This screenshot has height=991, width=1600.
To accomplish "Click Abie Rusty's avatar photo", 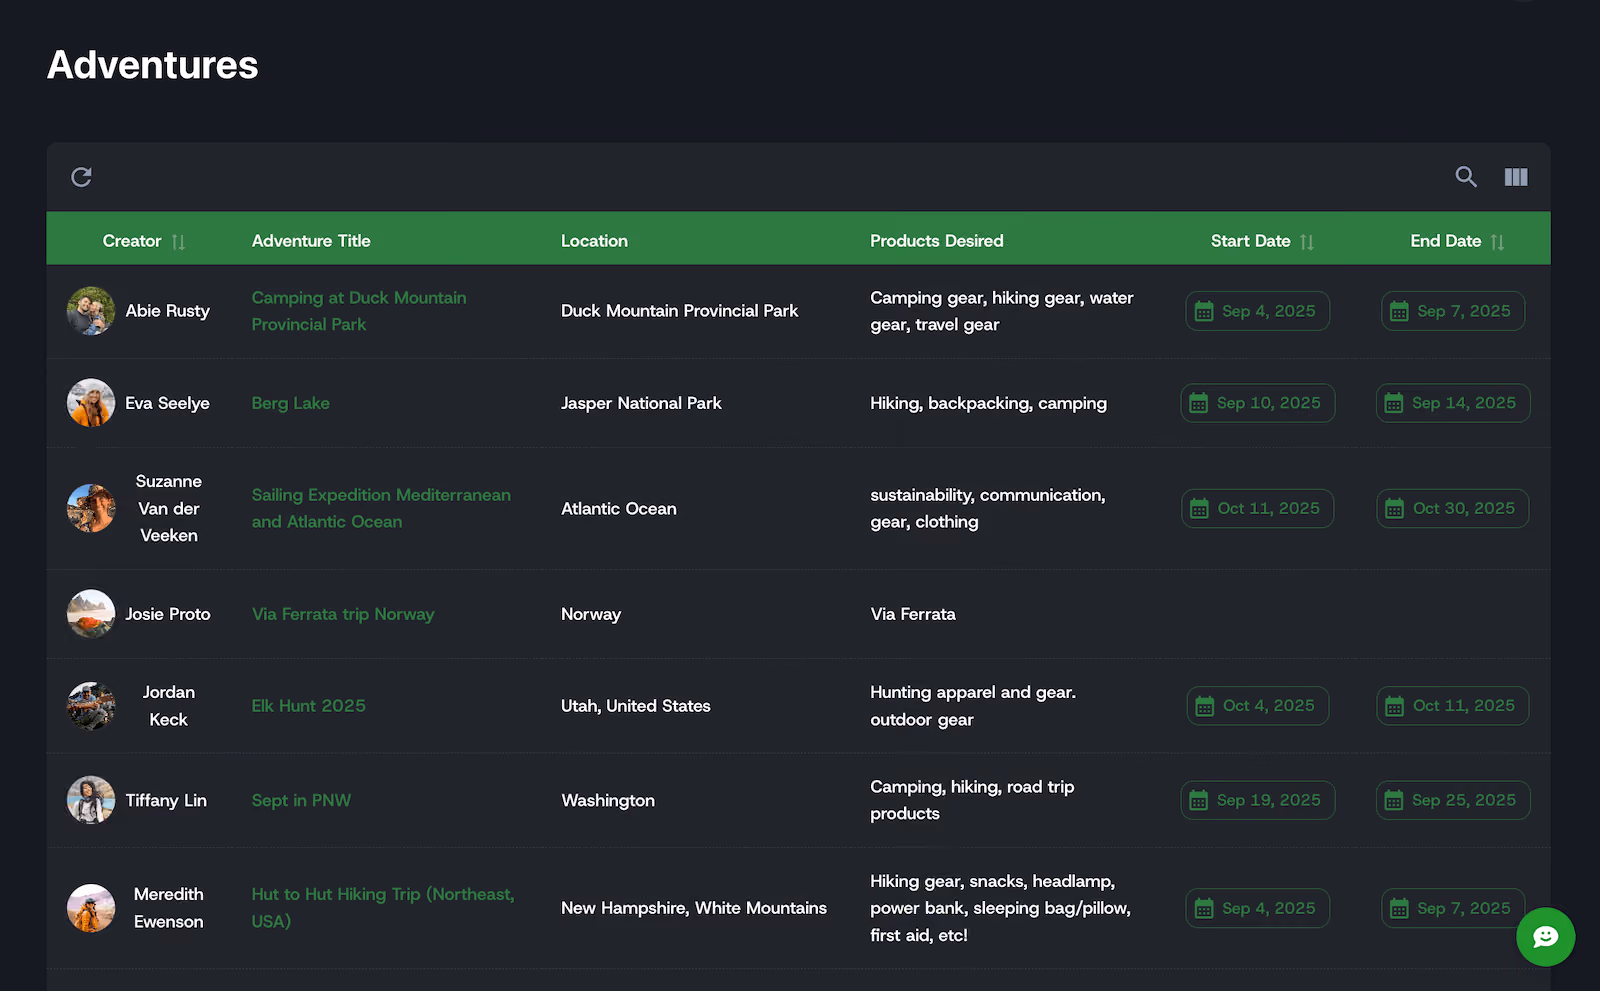I will (x=91, y=311).
